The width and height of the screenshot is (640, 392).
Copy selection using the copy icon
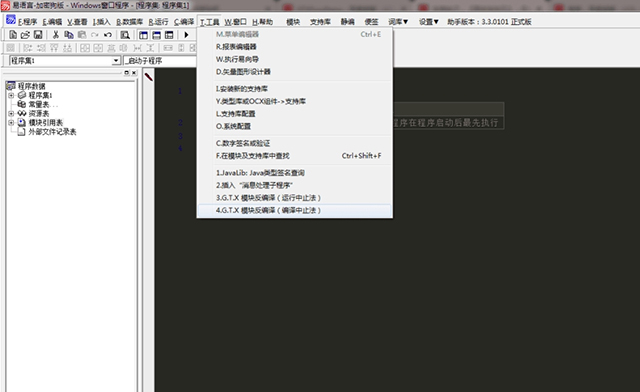(69, 35)
